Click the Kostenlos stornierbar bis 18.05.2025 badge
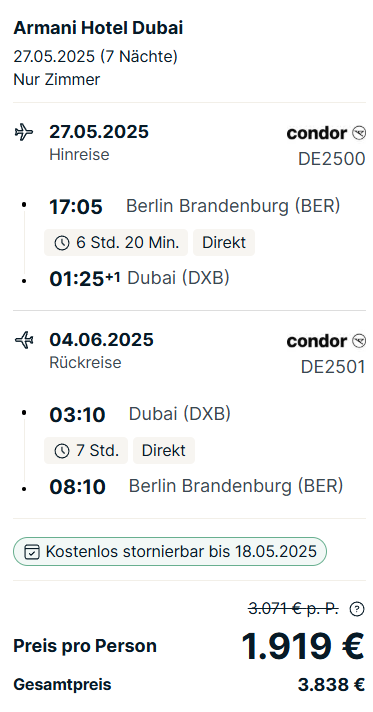This screenshot has width=373, height=712. (x=169, y=552)
